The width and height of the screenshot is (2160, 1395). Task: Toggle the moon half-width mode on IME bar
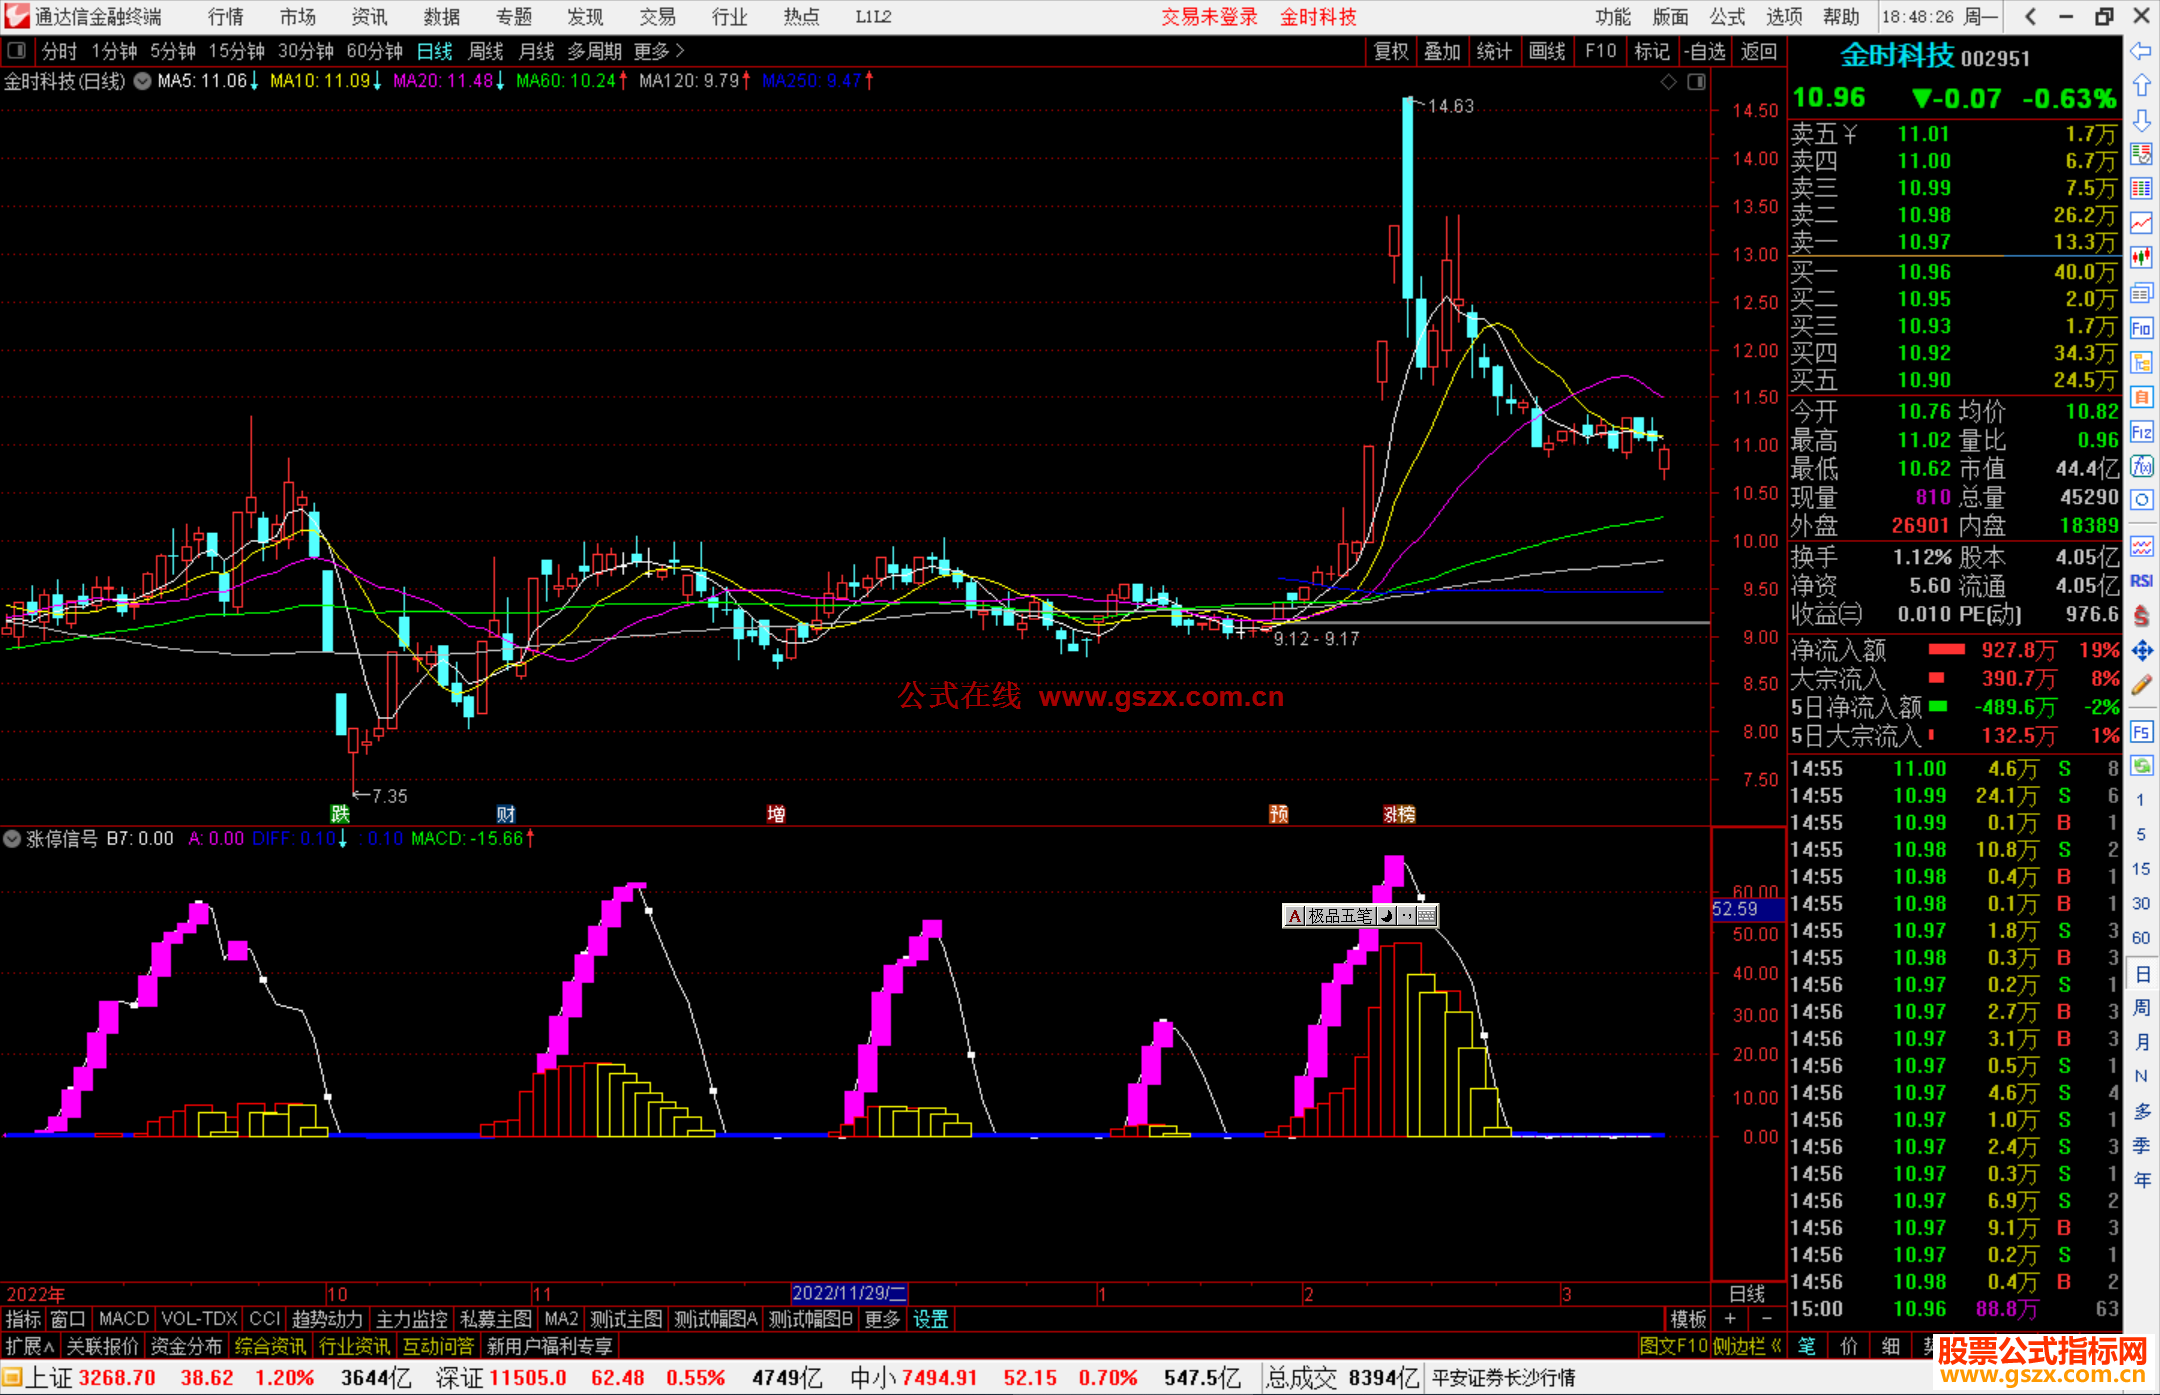[x=1387, y=916]
